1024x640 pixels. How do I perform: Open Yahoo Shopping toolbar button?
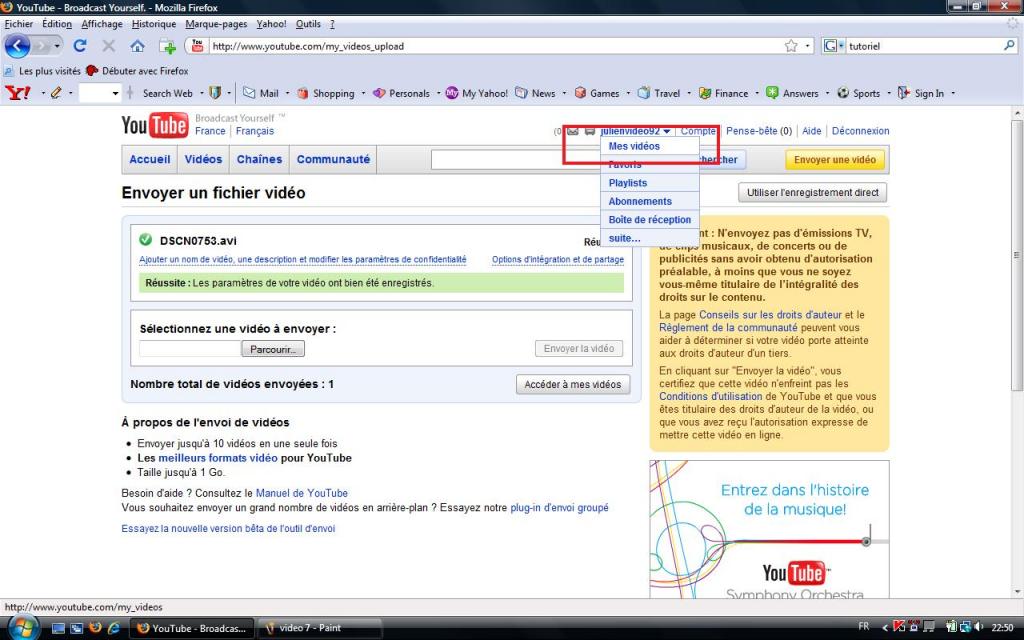point(326,93)
